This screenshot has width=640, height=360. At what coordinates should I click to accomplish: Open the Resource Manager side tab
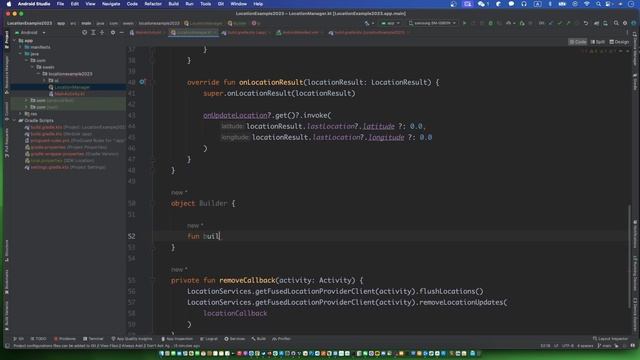pos(7,74)
